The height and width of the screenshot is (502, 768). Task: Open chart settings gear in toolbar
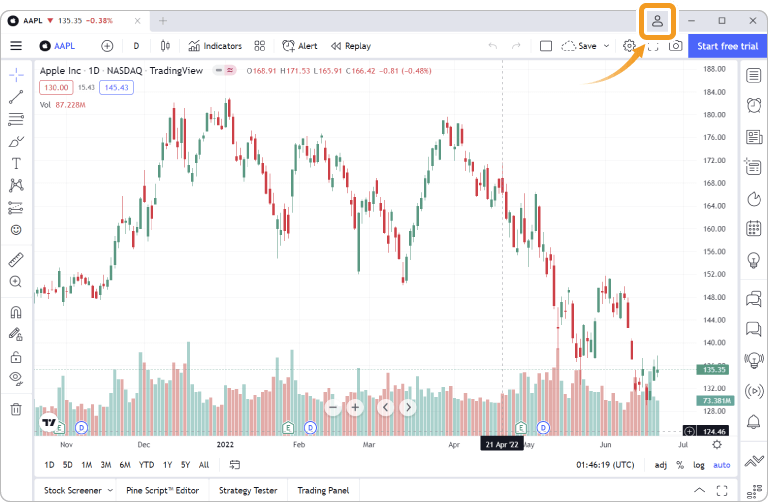pos(629,46)
